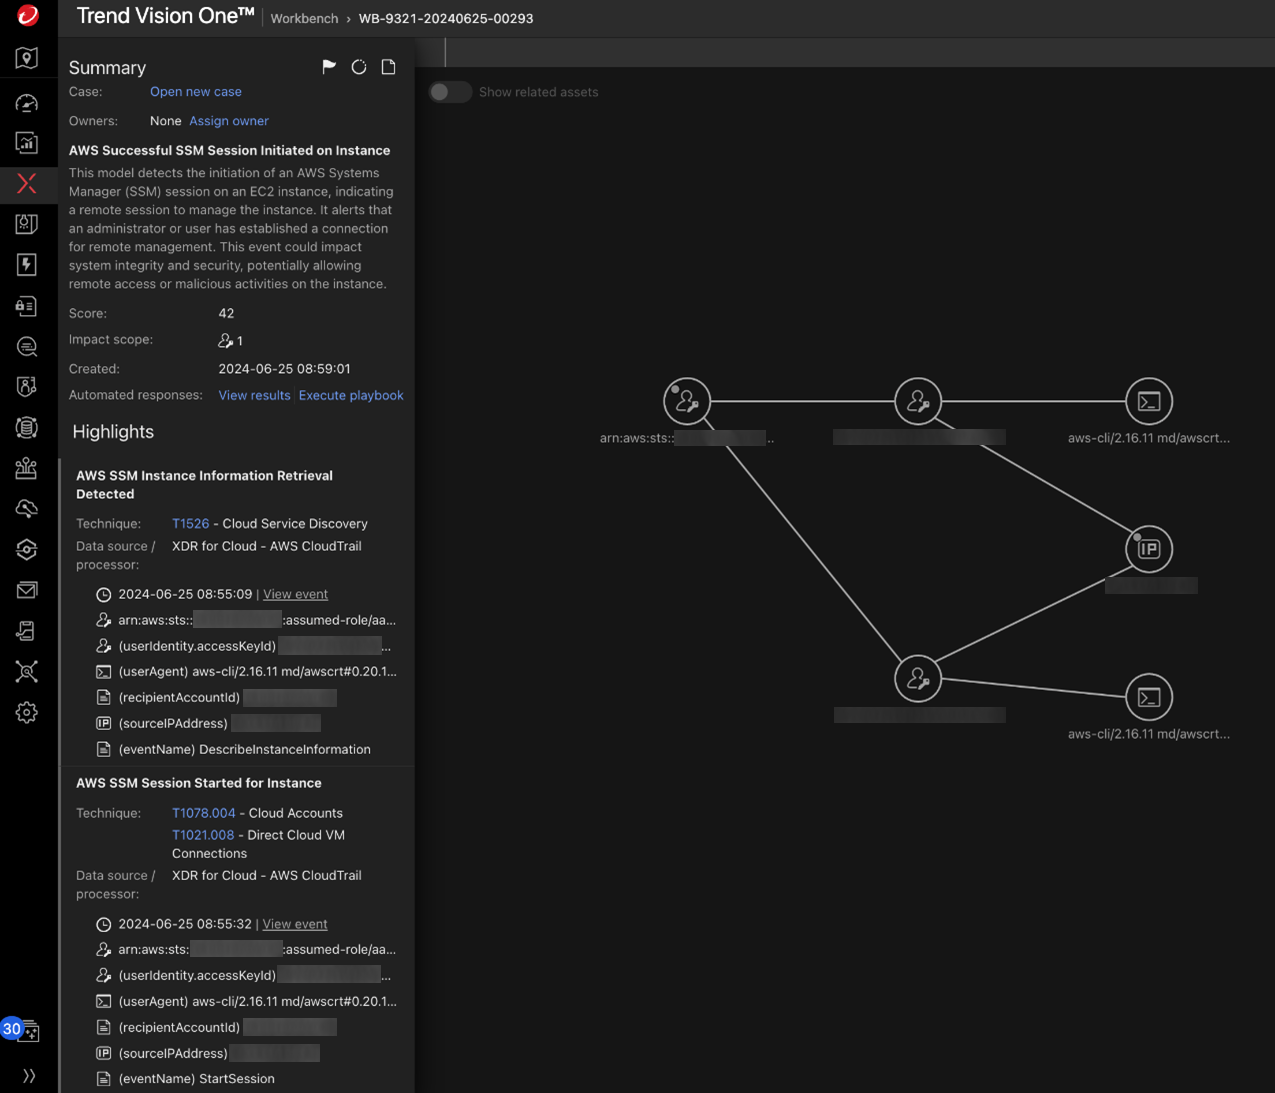Click the map pin icon in sidebar

point(27,58)
